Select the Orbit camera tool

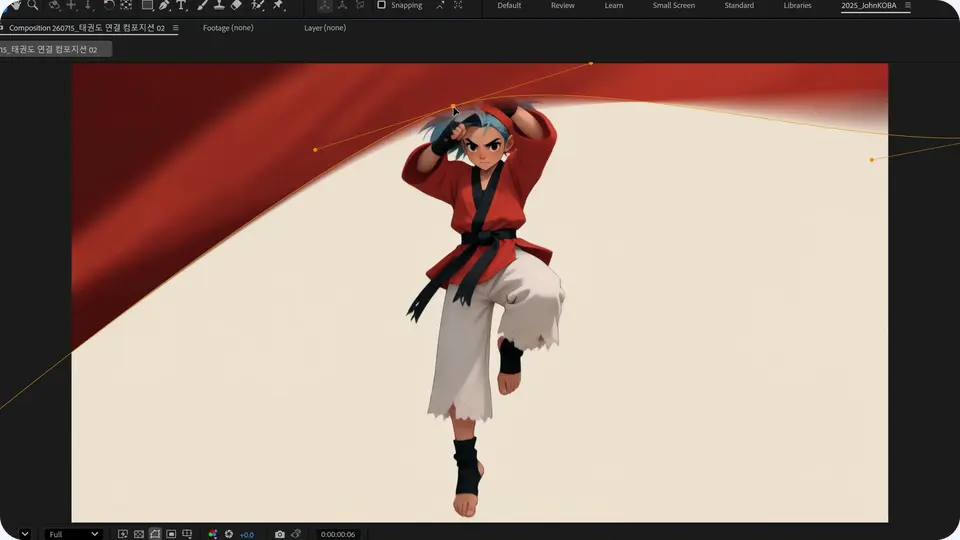[x=54, y=5]
